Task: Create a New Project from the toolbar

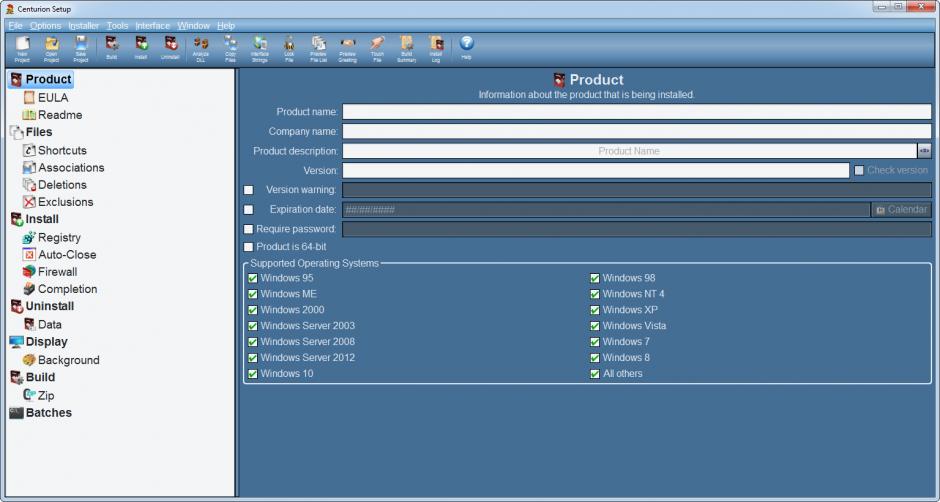Action: (x=22, y=49)
